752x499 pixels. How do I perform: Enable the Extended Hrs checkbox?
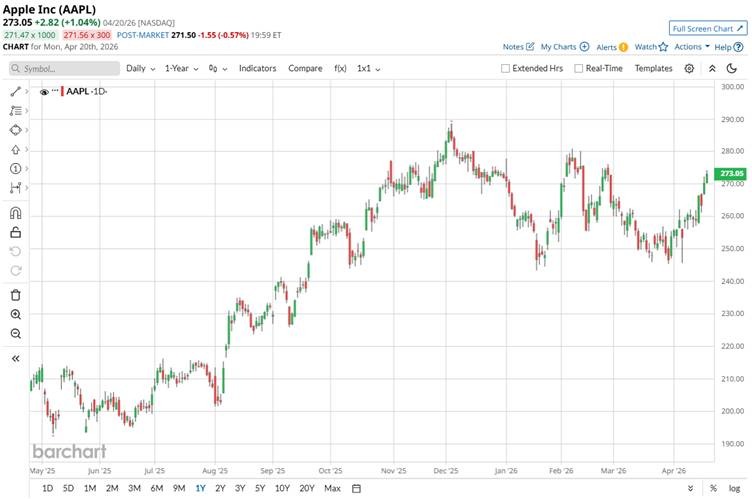(506, 68)
